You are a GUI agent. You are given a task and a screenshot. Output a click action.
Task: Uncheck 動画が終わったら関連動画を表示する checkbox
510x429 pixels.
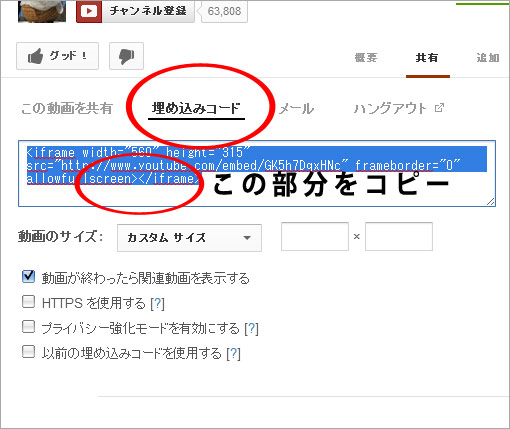pos(28,276)
